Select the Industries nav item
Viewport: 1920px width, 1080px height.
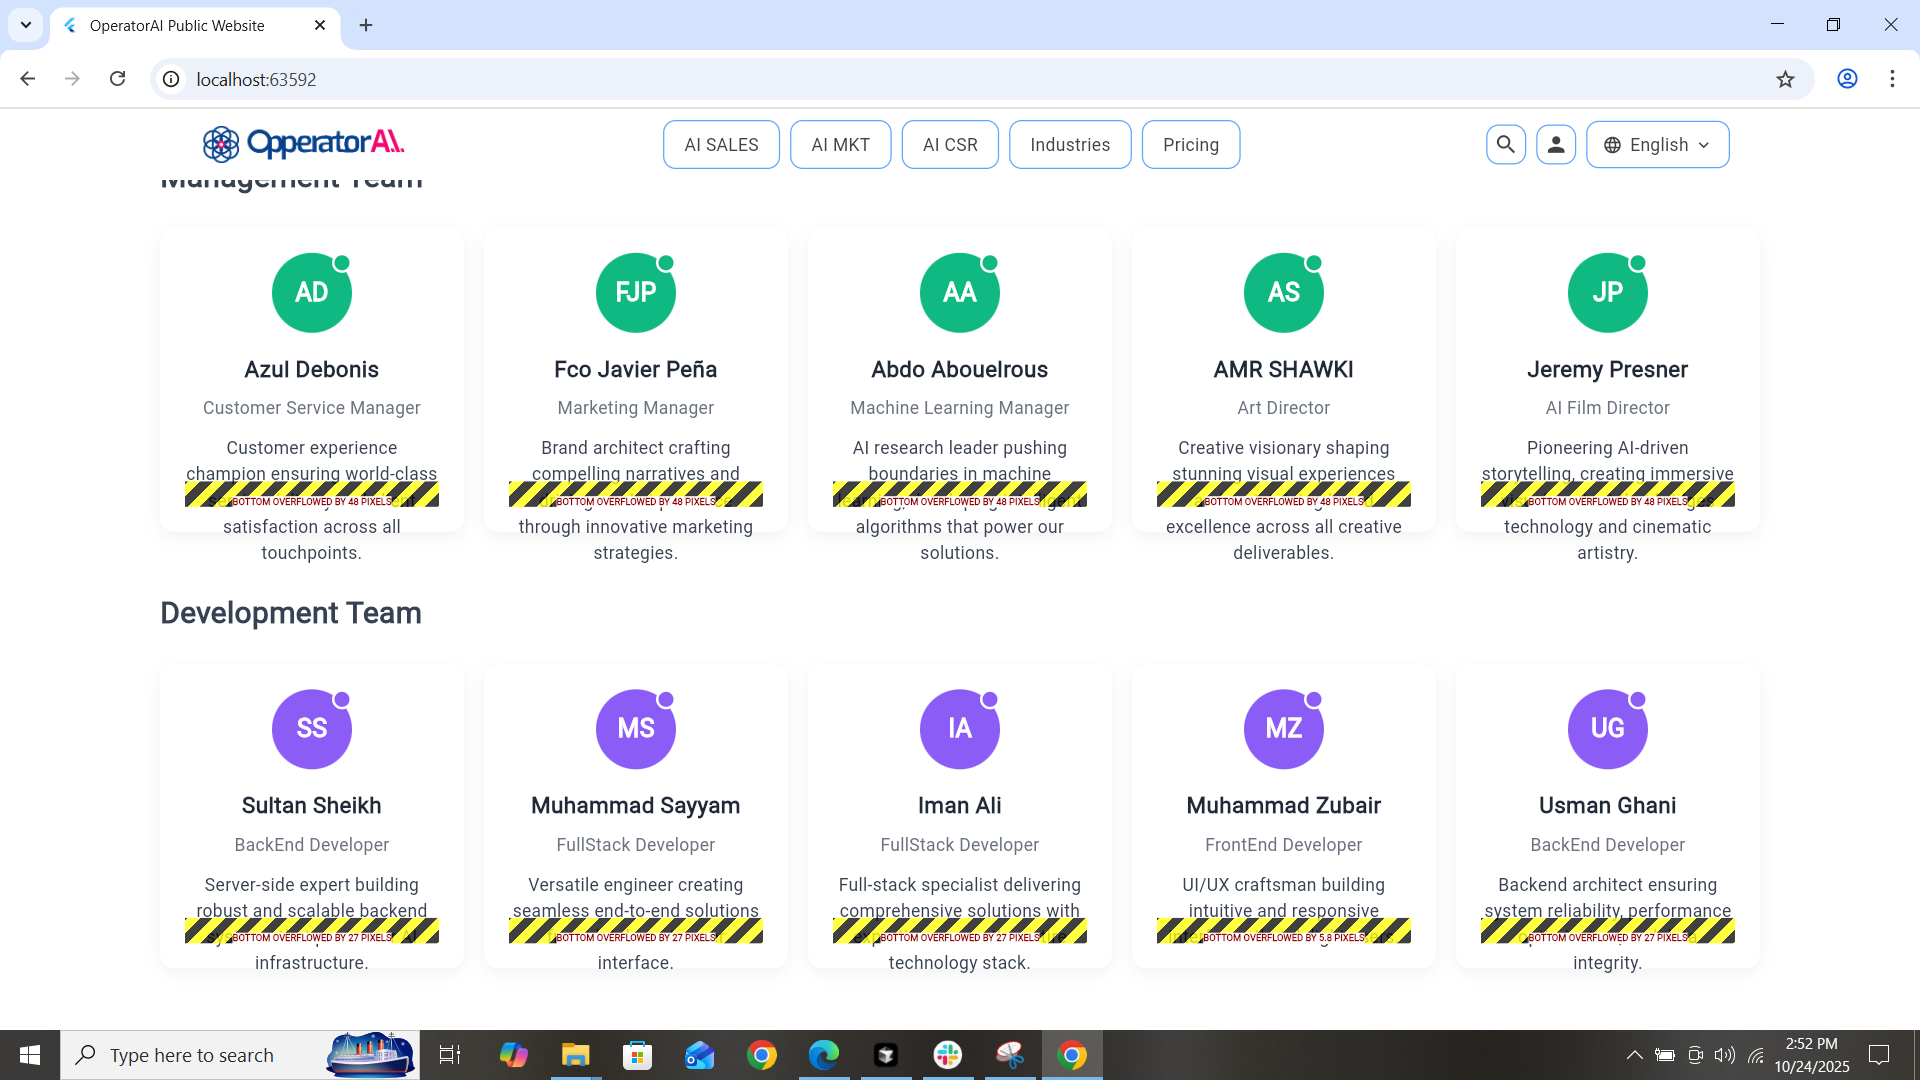[x=1070, y=145]
